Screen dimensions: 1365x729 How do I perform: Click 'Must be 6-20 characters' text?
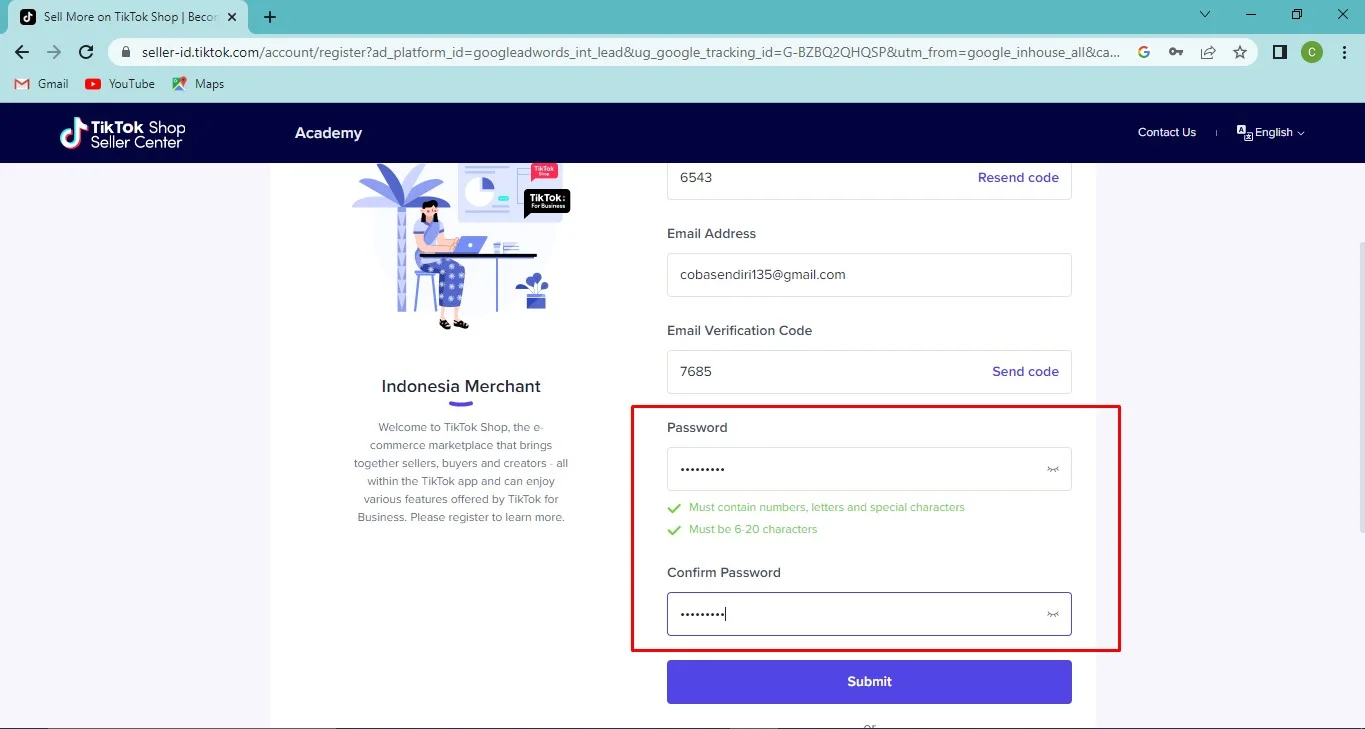point(753,529)
